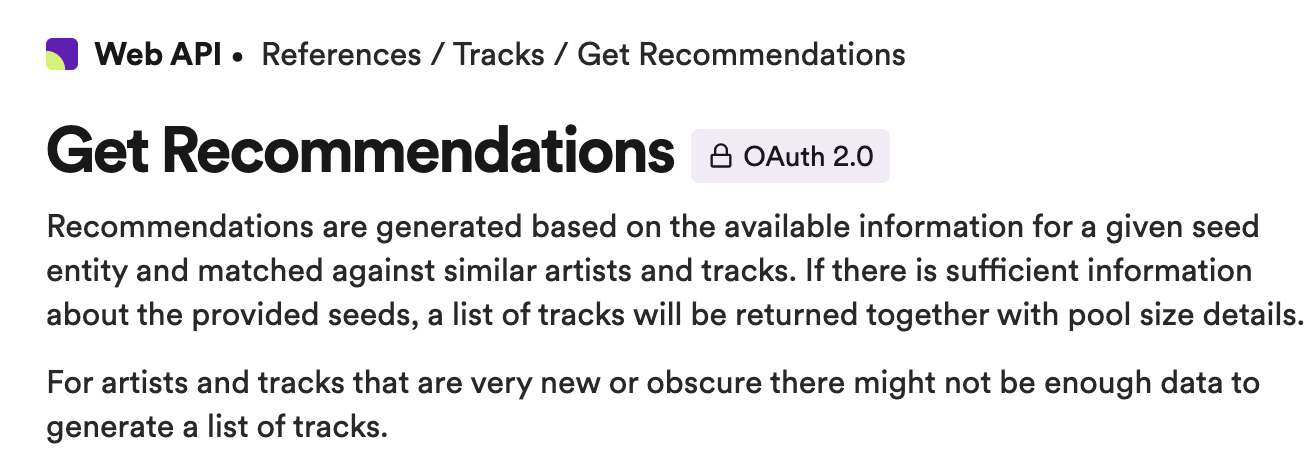This screenshot has height=474, width=1310.
Task: Click the paragraph starting "Recommendations are generated"
Action: click(676, 271)
